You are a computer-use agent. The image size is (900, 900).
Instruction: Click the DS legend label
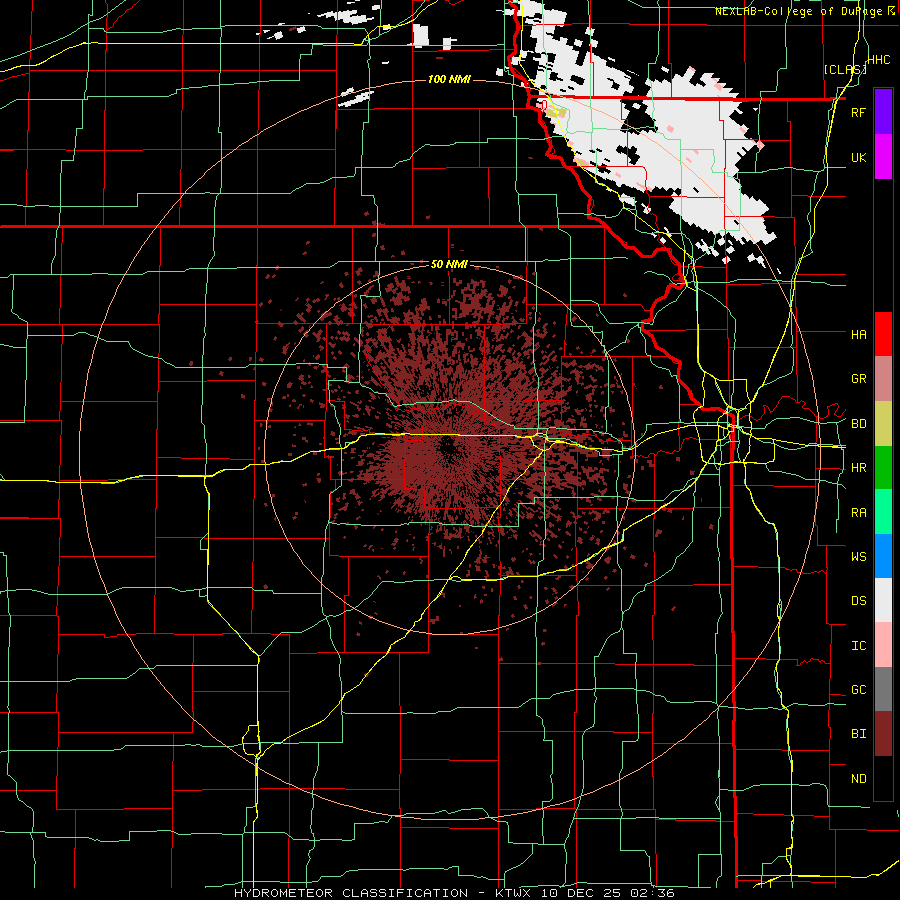tap(858, 601)
